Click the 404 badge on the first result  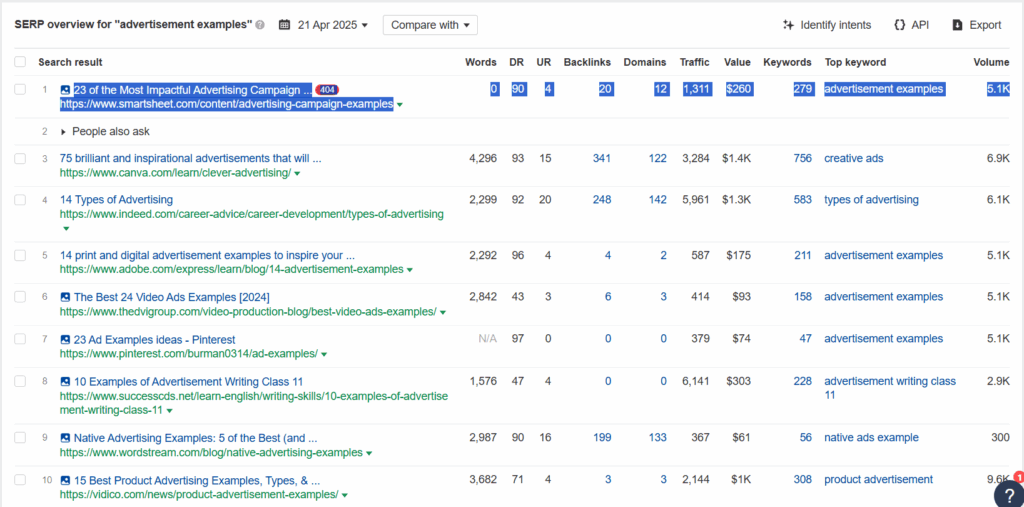(327, 90)
